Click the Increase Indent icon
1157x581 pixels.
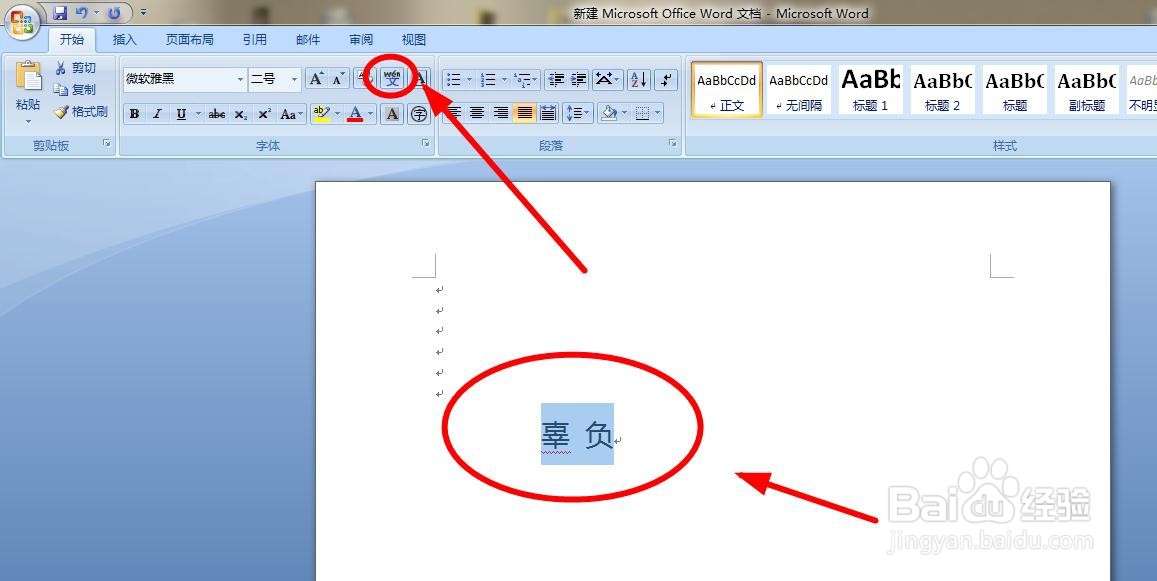(x=577, y=80)
